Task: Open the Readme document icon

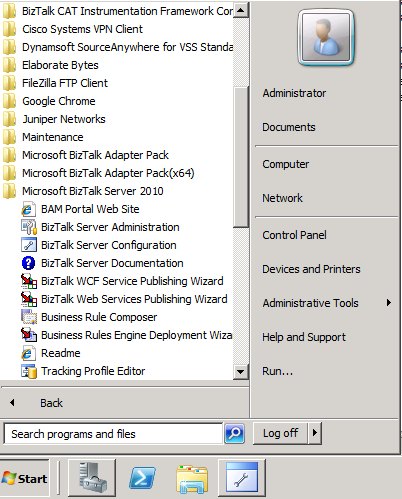Action: click(28, 353)
